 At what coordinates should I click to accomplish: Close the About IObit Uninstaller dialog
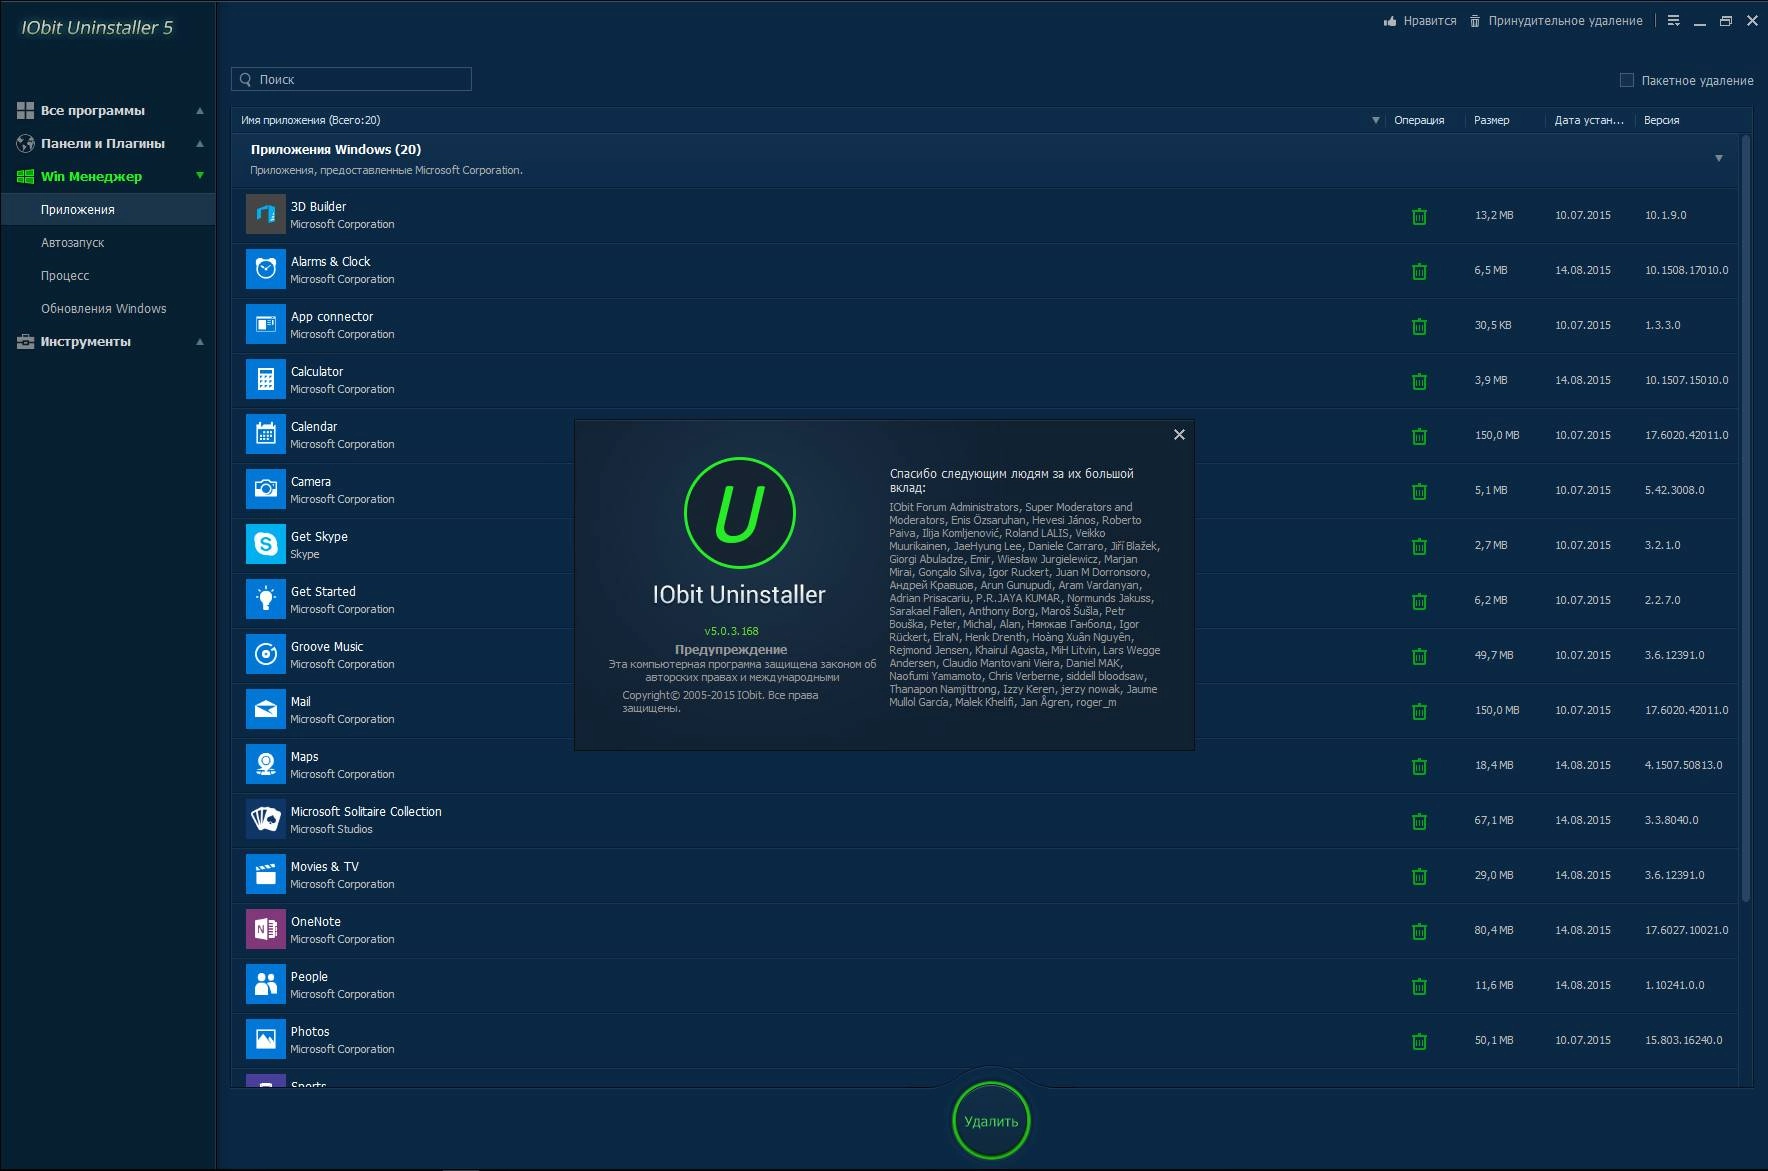pyautogui.click(x=1179, y=434)
